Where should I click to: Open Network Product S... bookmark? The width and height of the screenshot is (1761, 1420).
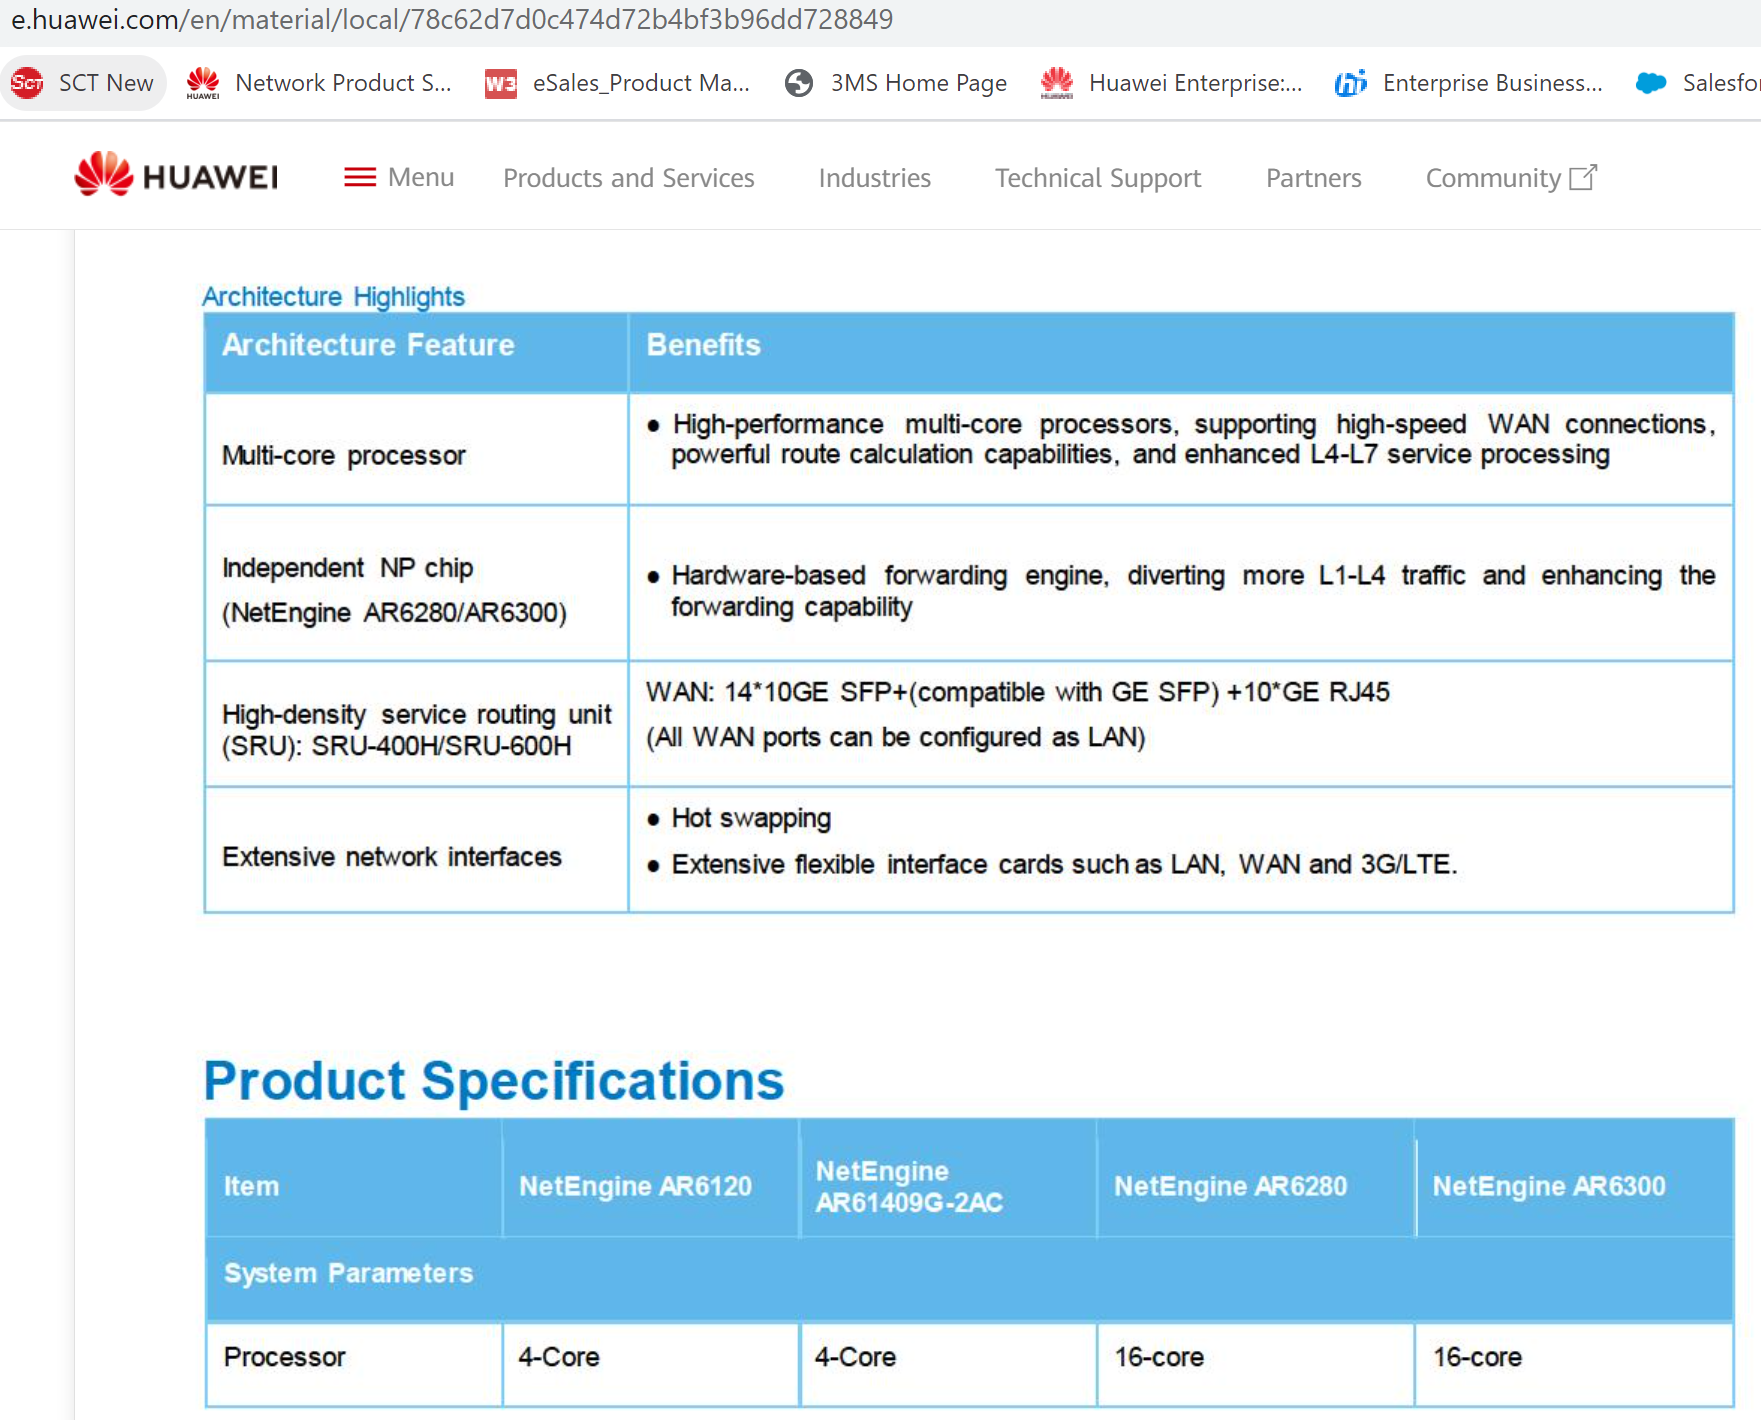pyautogui.click(x=319, y=83)
